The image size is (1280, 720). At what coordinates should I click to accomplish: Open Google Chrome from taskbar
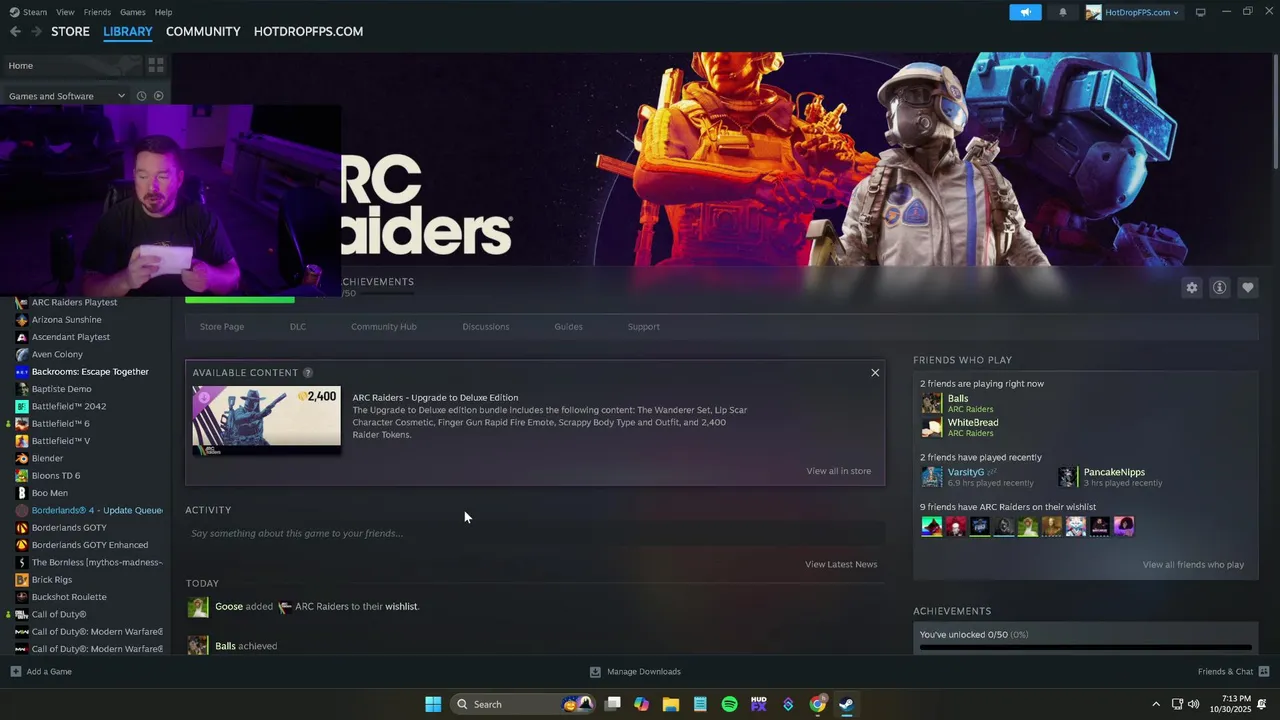pos(817,704)
